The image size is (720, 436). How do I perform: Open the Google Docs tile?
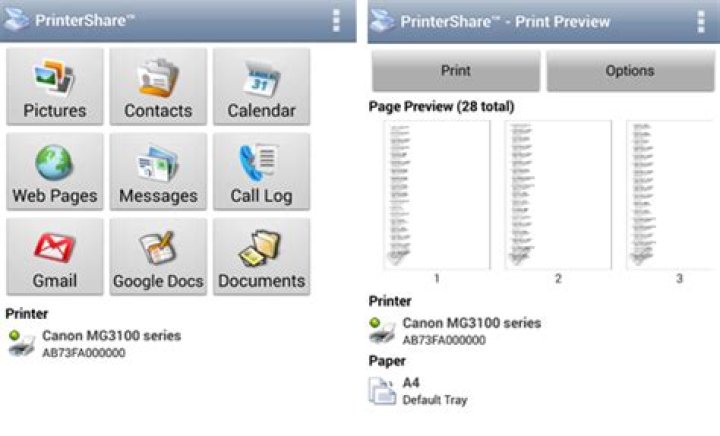point(158,257)
